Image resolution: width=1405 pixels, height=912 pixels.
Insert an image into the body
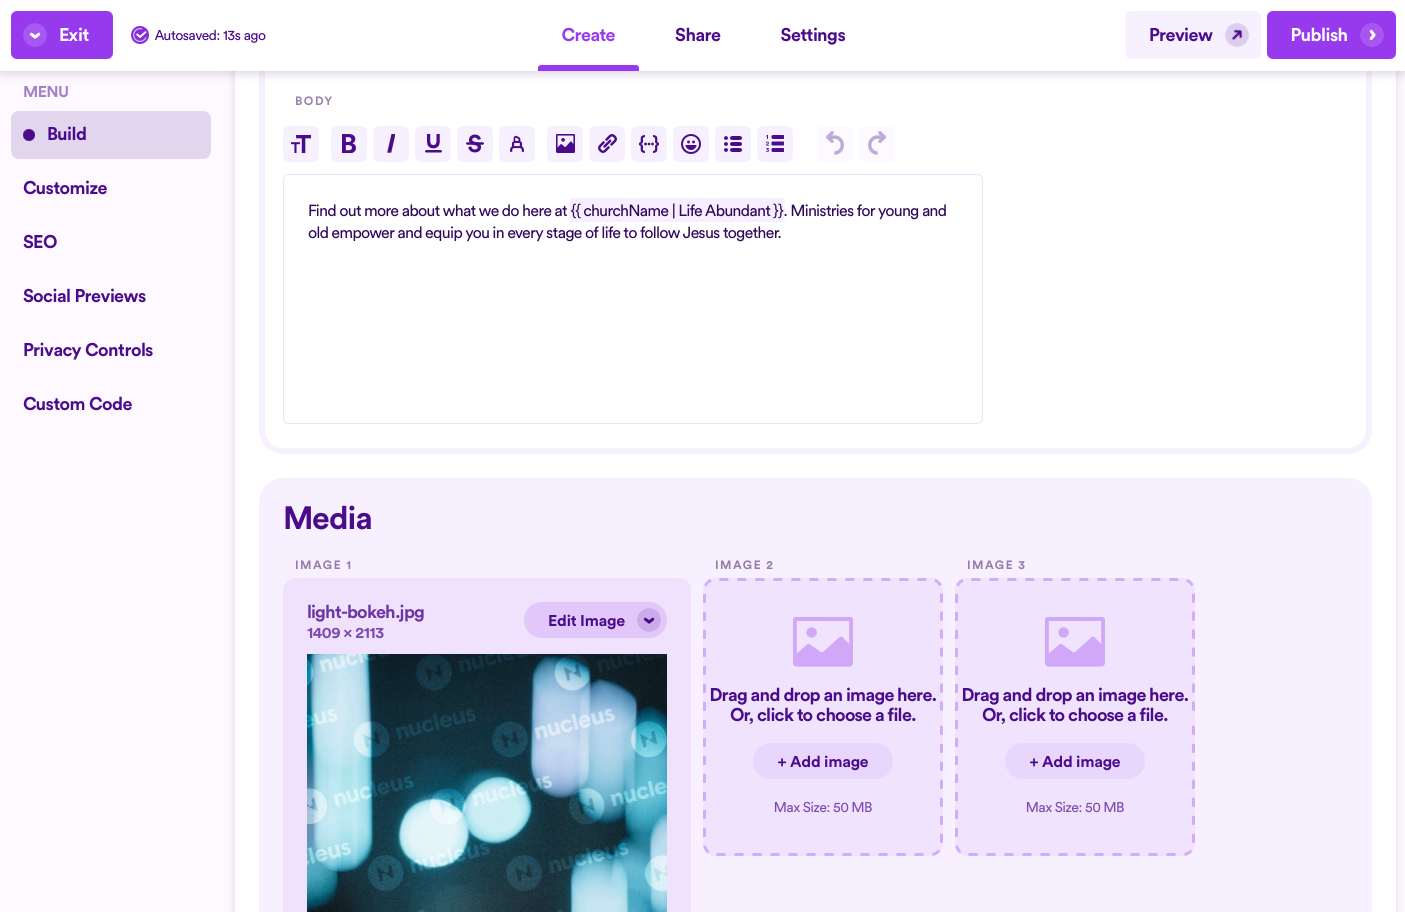pyautogui.click(x=565, y=144)
